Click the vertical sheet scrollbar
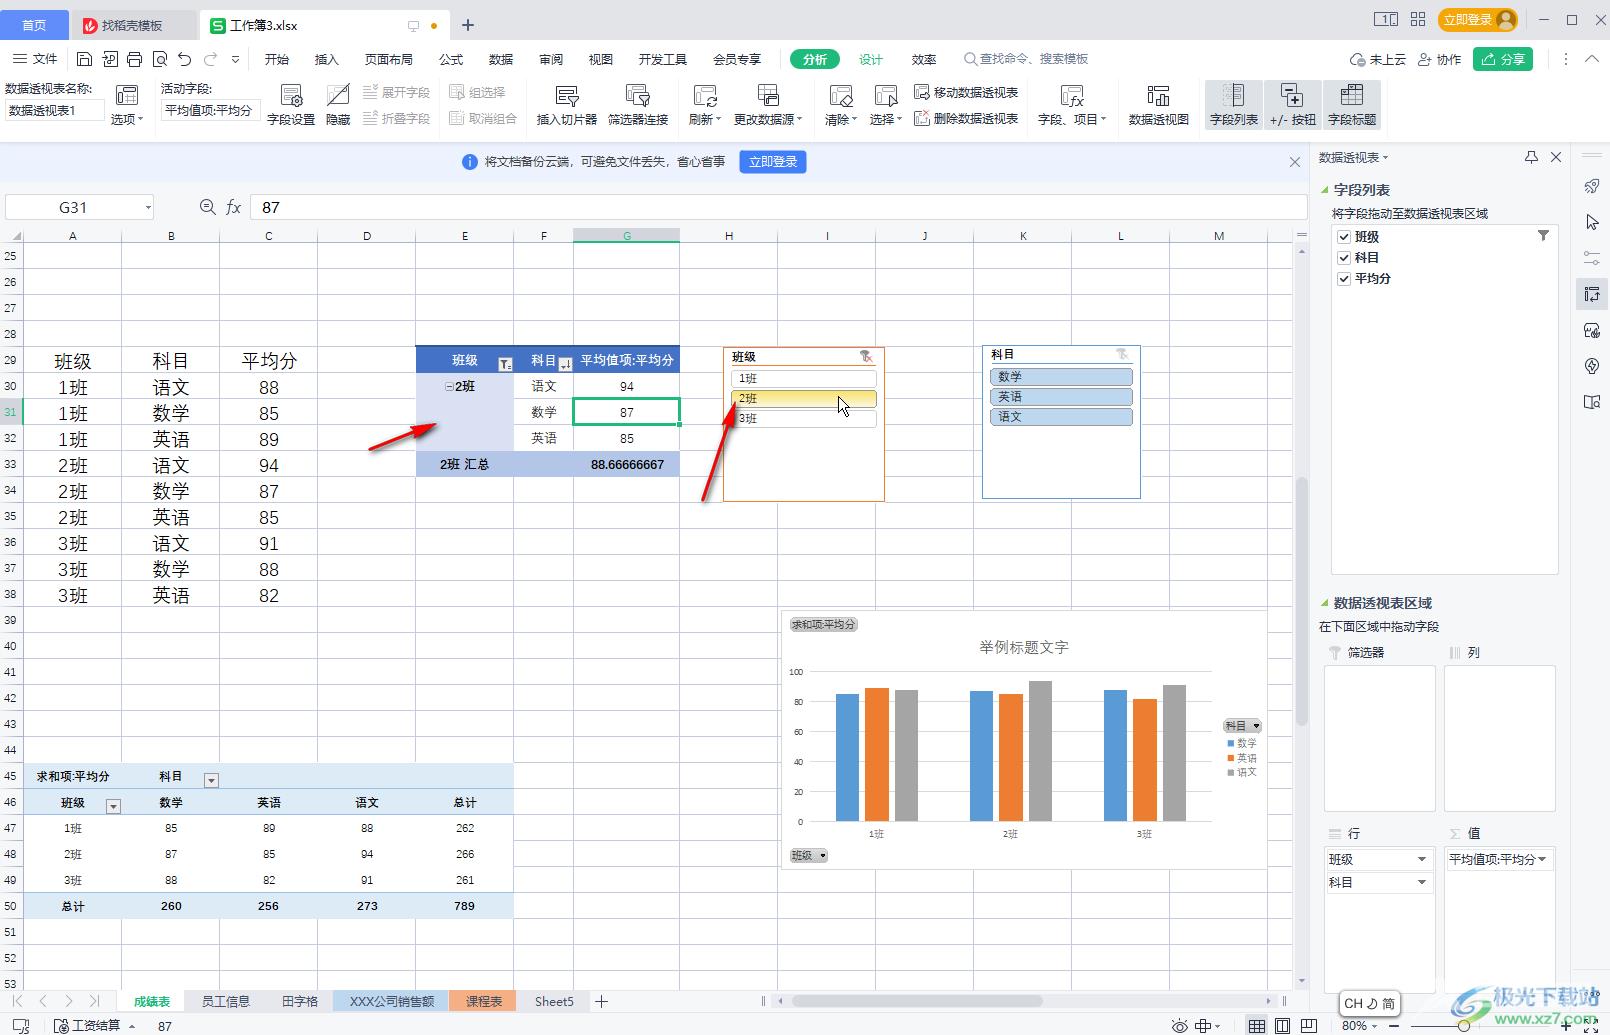Viewport: 1610px width, 1035px height. click(x=1301, y=600)
